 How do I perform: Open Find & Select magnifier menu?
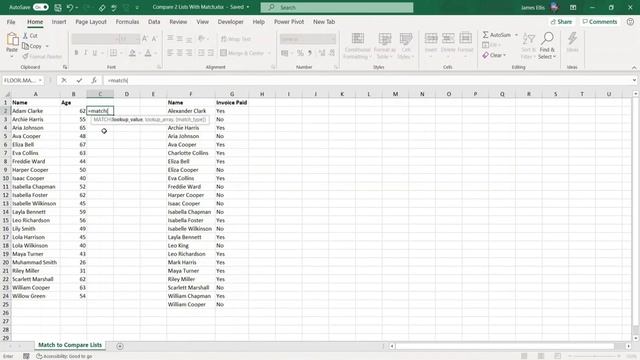(x=547, y=45)
